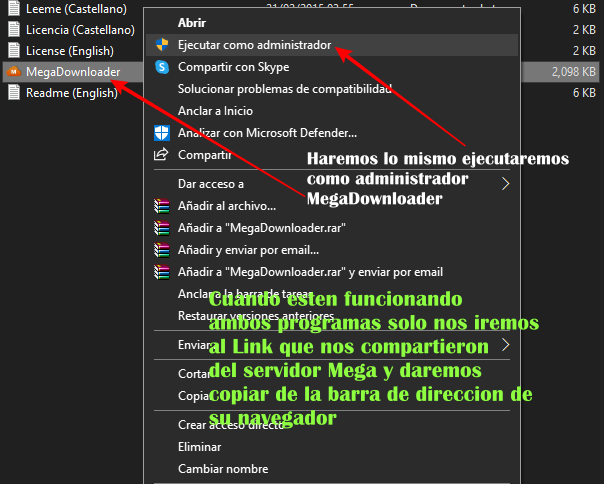Screen dimensions: 604x484
Task: Click the document icon of Readme (English)
Action: point(14,92)
